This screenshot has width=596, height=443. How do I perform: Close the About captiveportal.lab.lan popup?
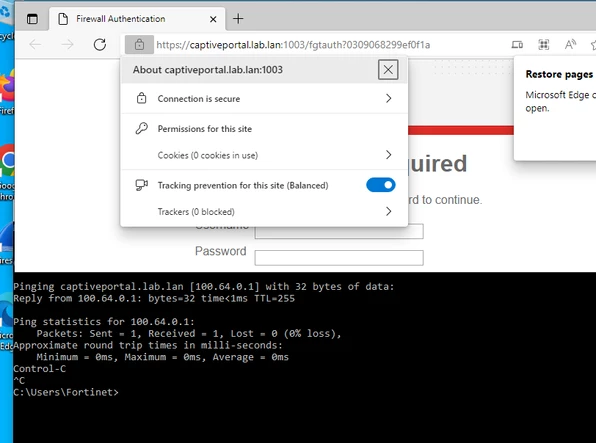tap(388, 70)
